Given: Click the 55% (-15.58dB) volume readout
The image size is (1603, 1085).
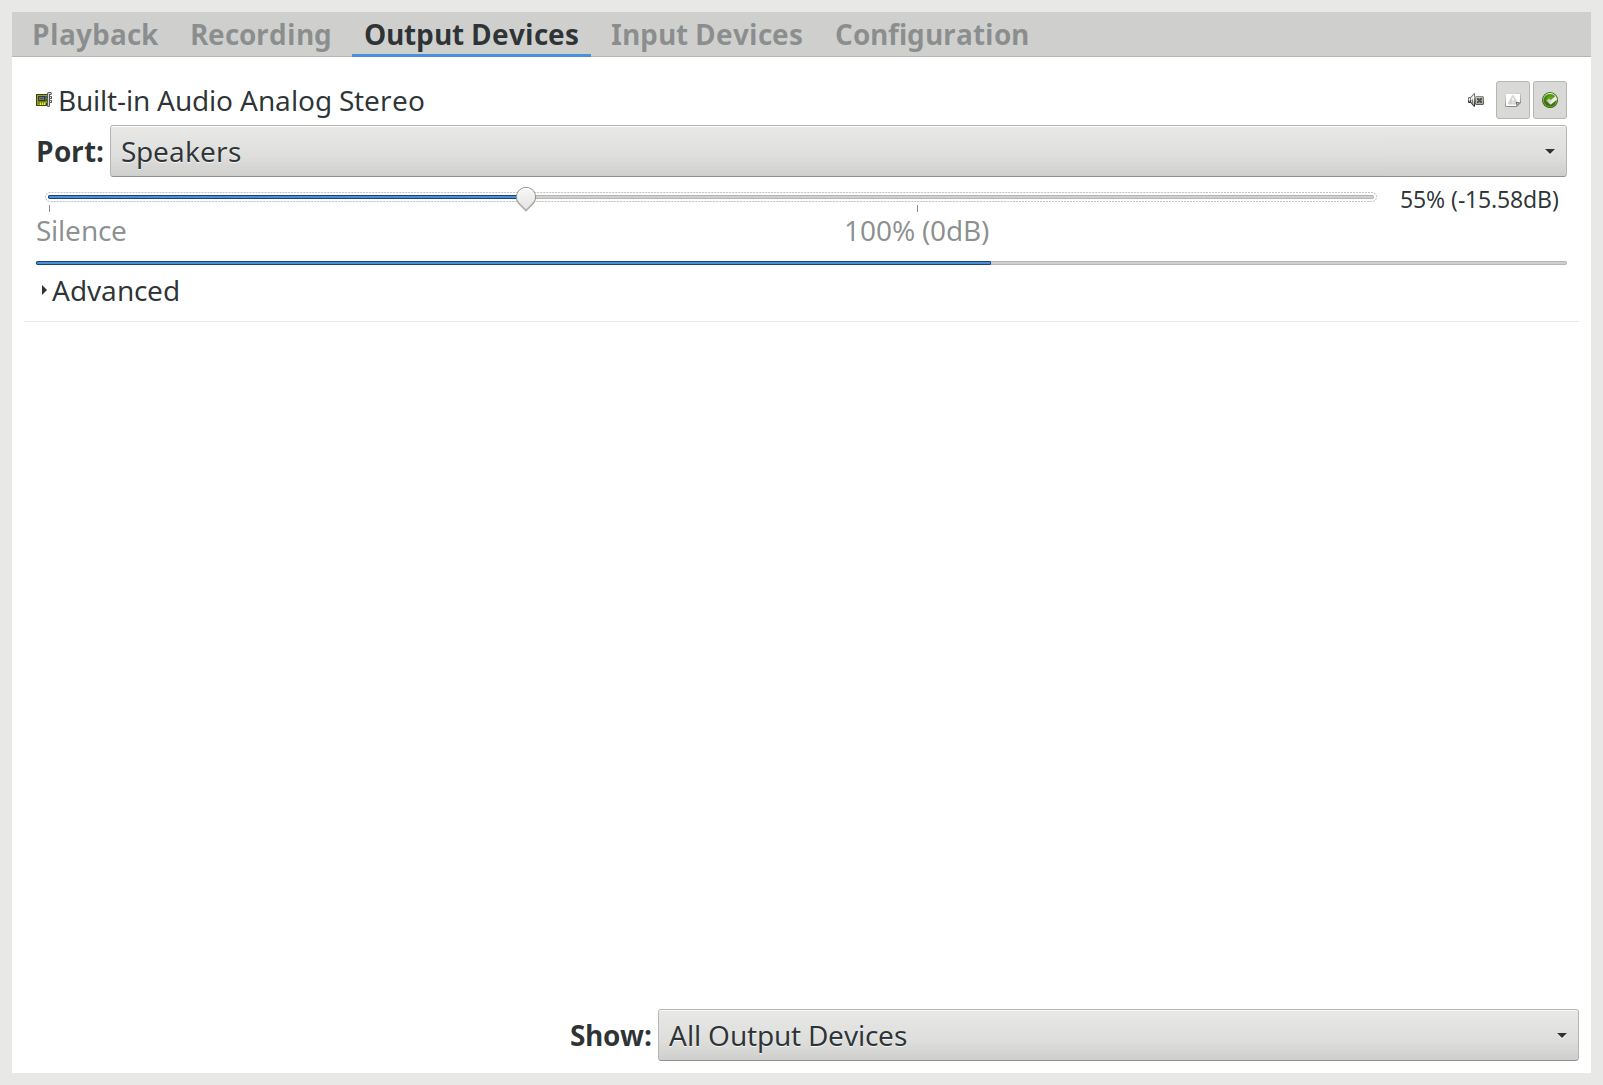Looking at the screenshot, I should click(1479, 199).
